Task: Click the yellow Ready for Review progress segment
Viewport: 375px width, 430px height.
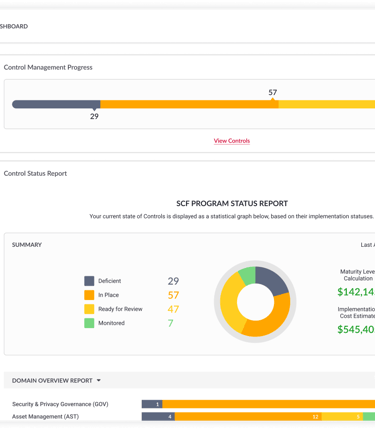Action: (327, 104)
